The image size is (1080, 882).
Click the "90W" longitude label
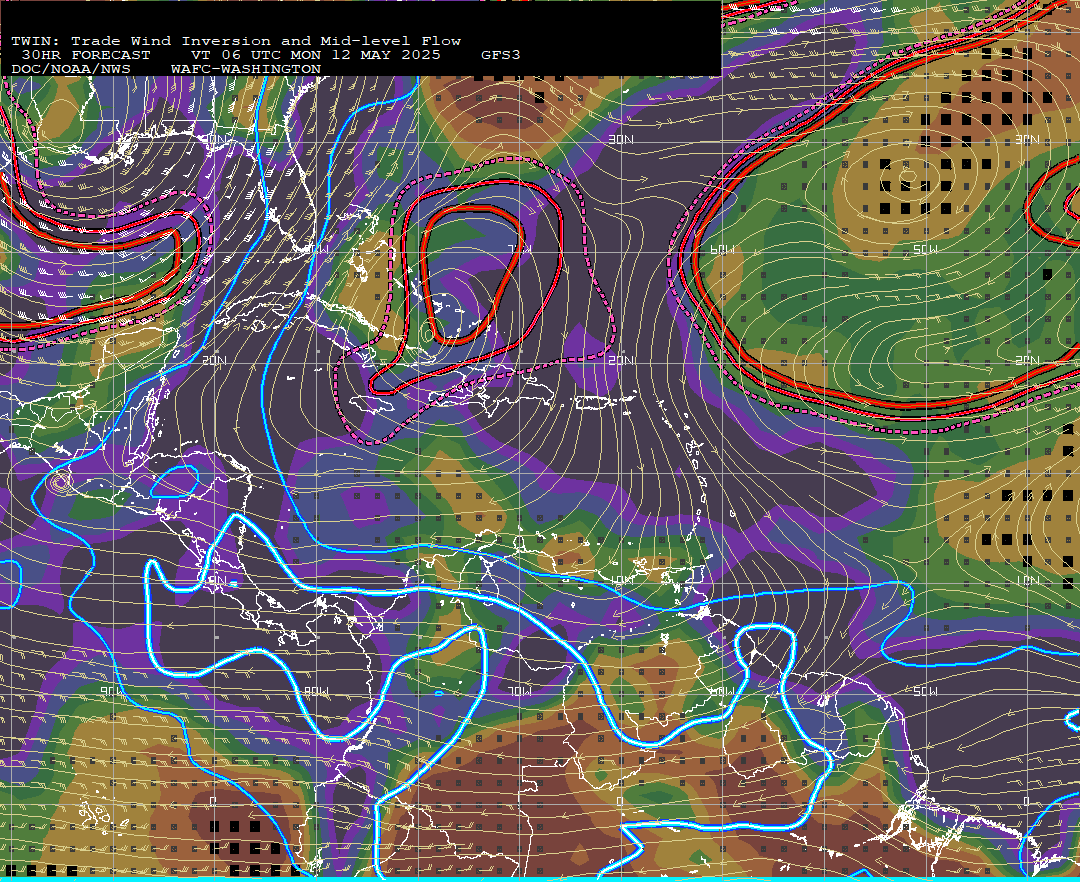pyautogui.click(x=112, y=691)
